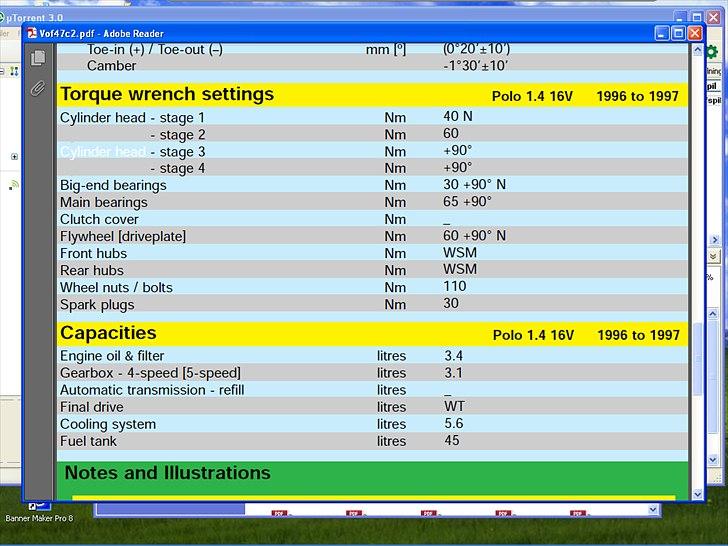Viewport: 728px width, 546px height.
Task: Minimize the Adobe Reader window
Action: [x=662, y=33]
